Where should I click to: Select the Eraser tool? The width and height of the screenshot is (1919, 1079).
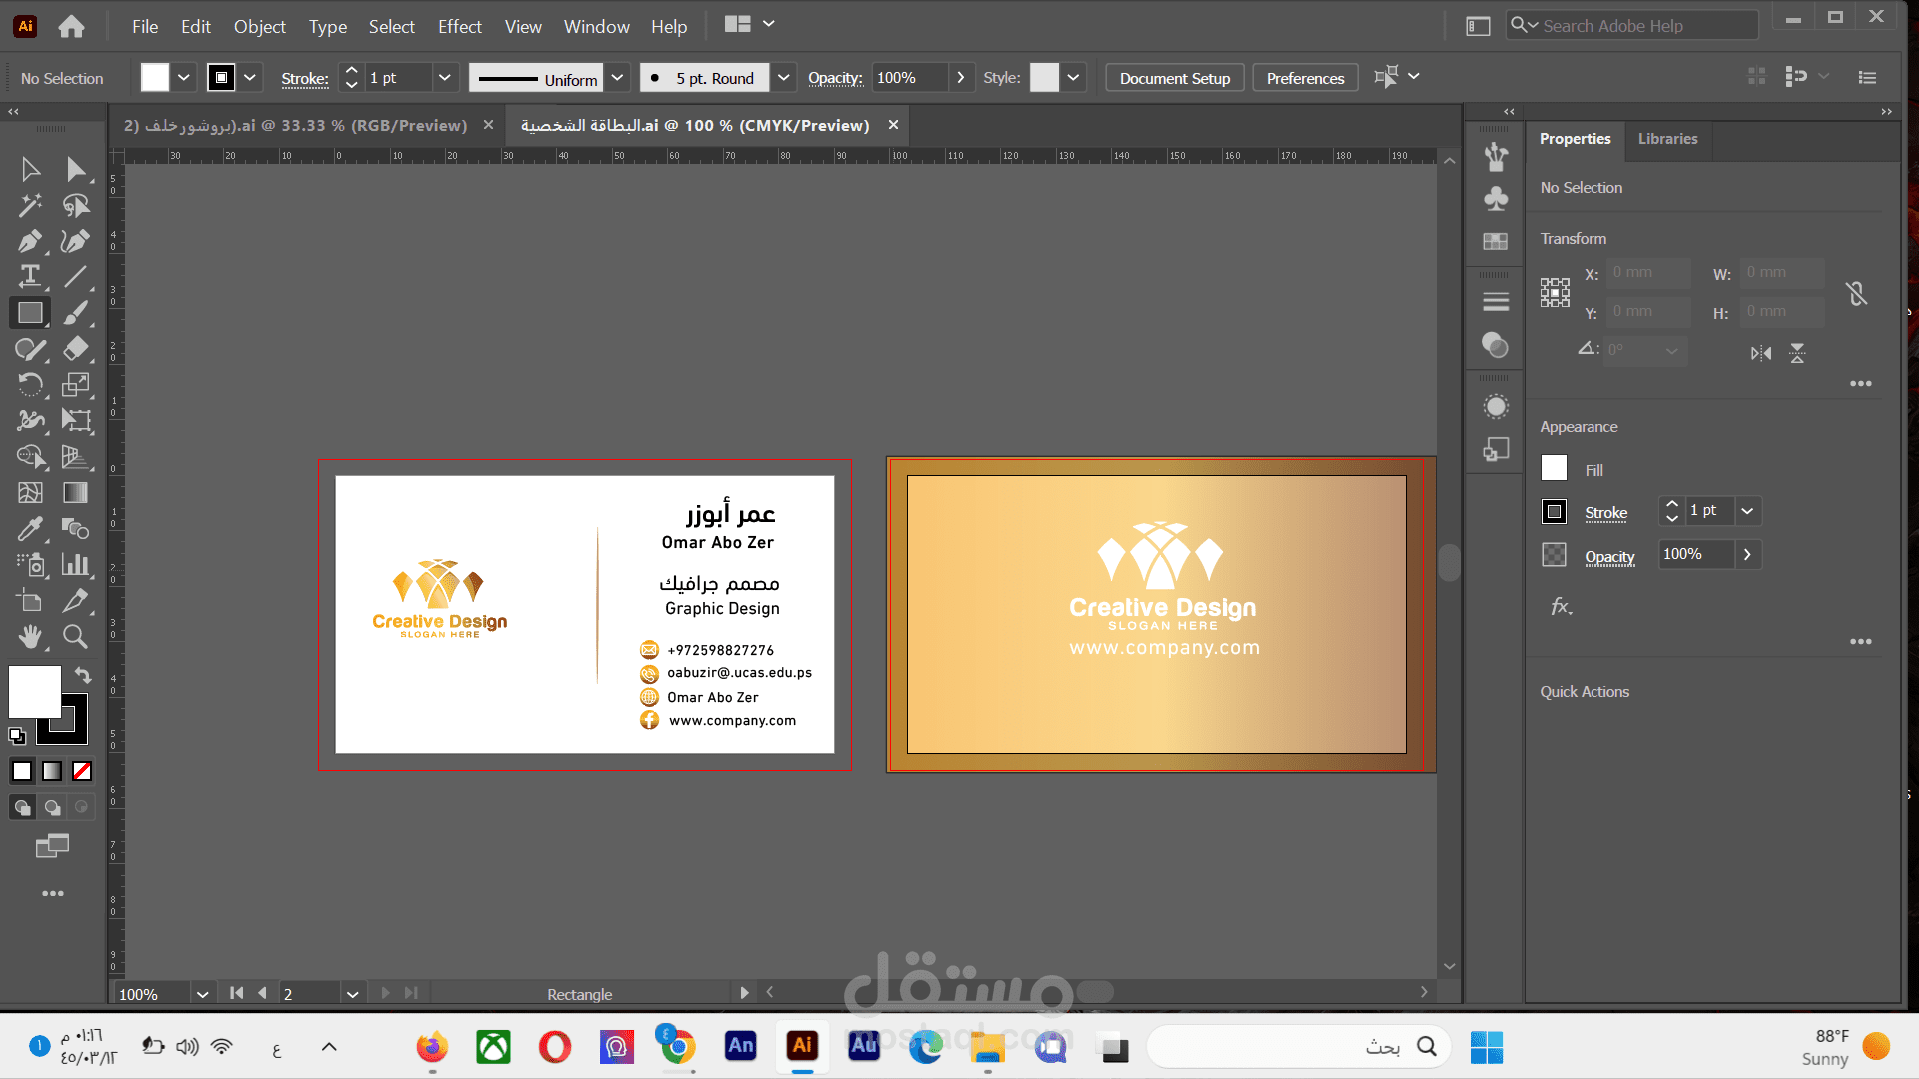(76, 349)
